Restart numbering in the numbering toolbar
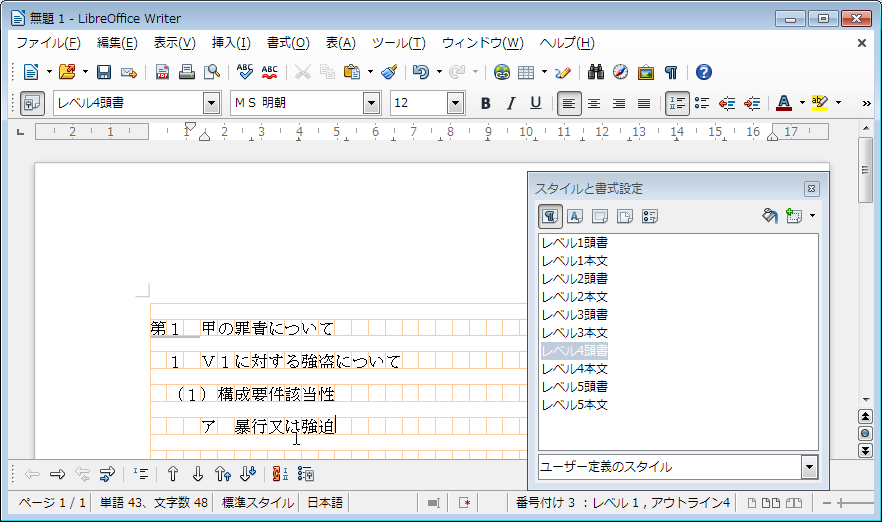The height and width of the screenshot is (522, 882). point(280,474)
